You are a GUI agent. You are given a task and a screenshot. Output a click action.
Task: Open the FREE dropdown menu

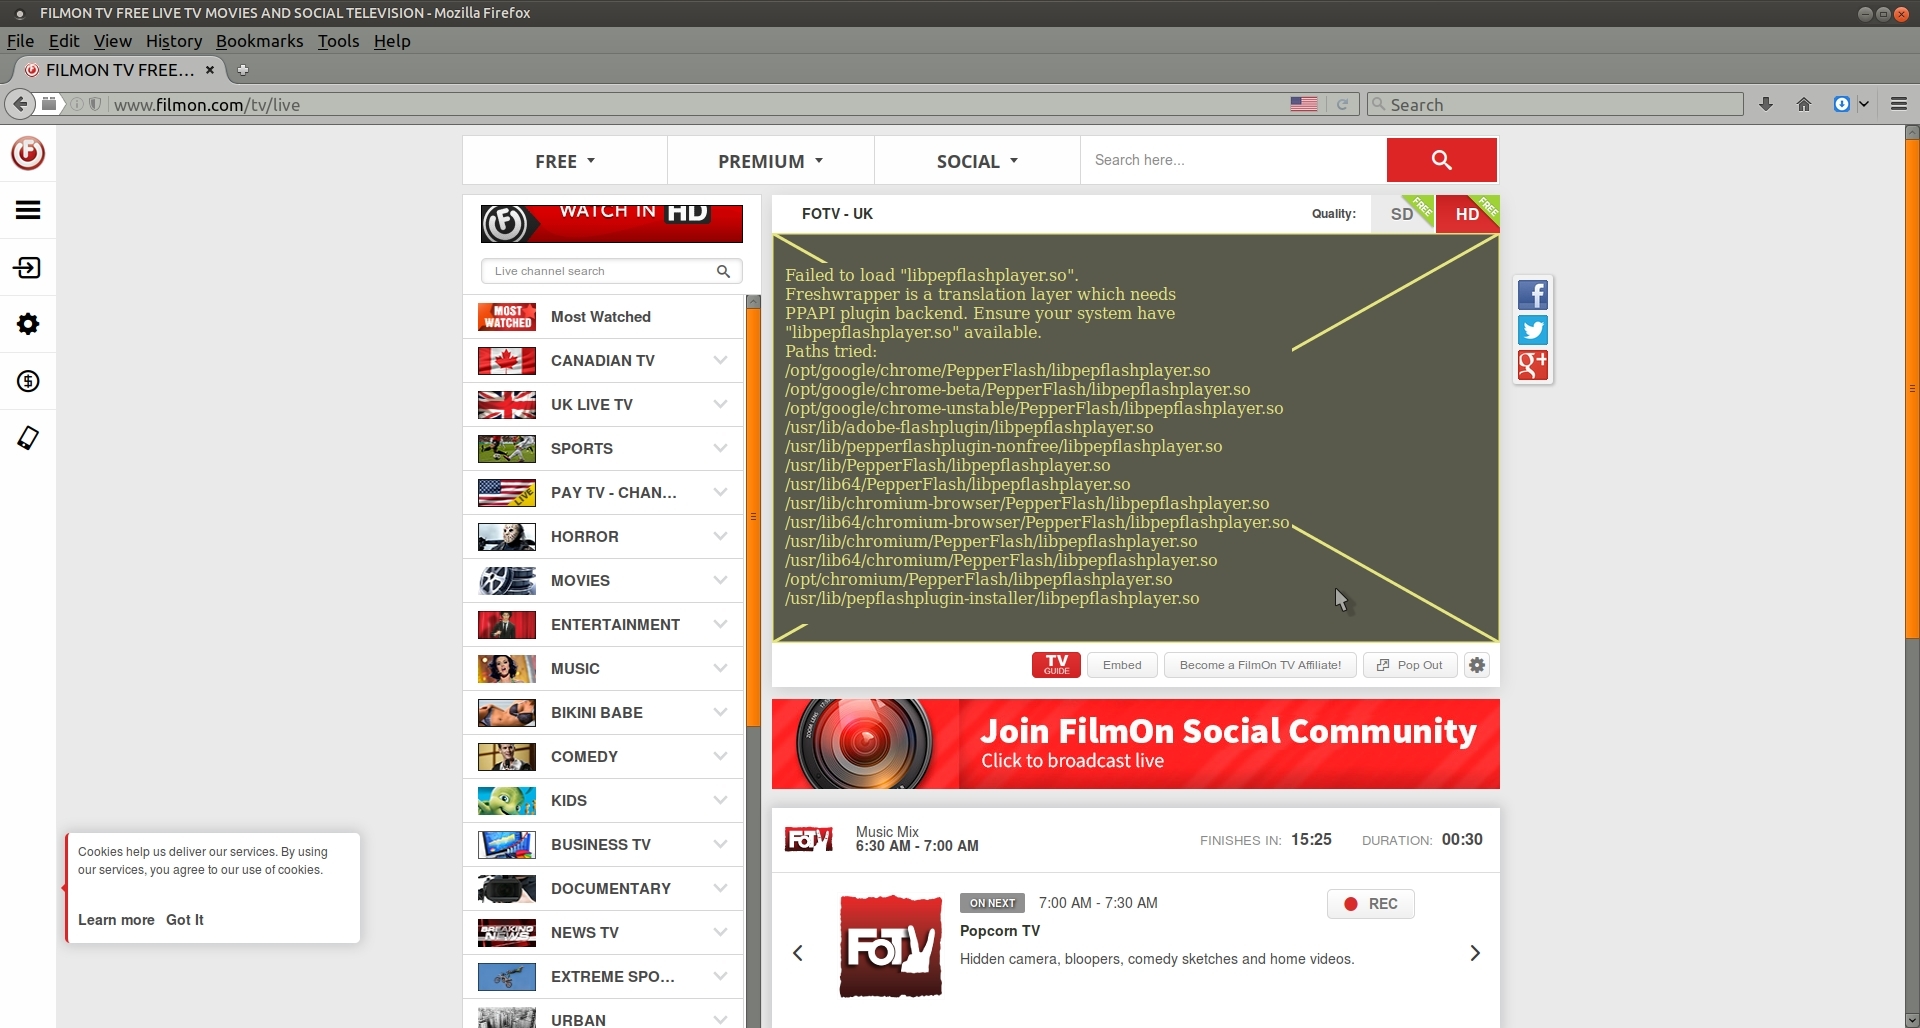(565, 161)
